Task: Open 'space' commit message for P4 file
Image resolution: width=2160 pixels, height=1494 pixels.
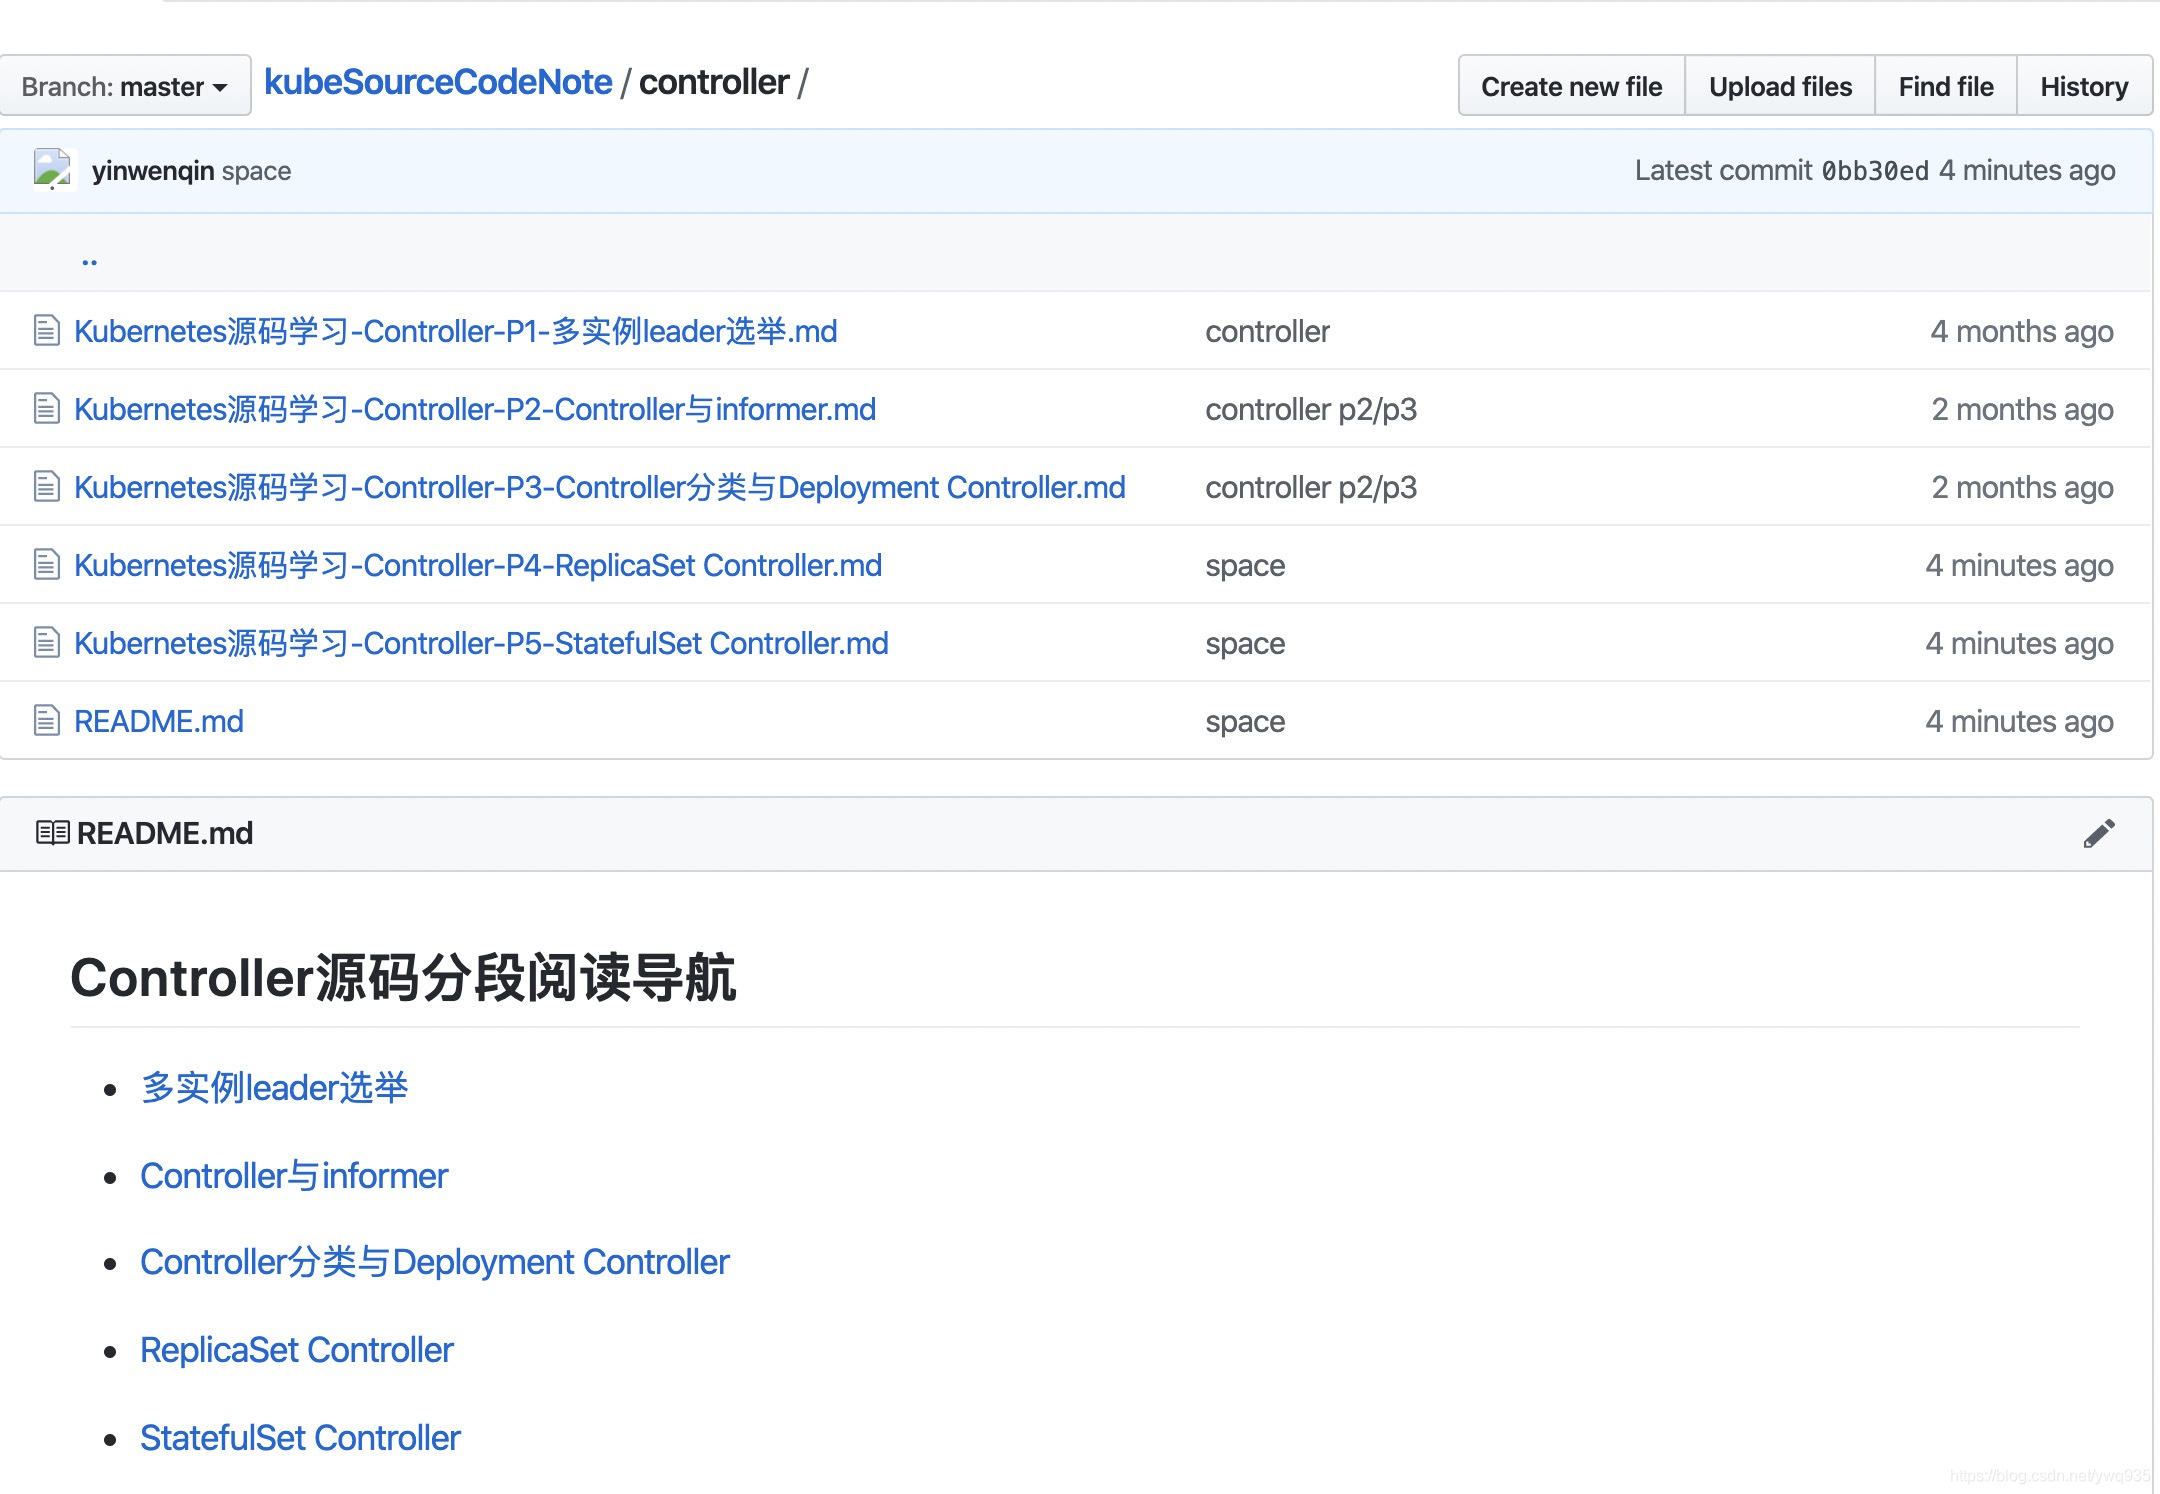Action: coord(1245,566)
